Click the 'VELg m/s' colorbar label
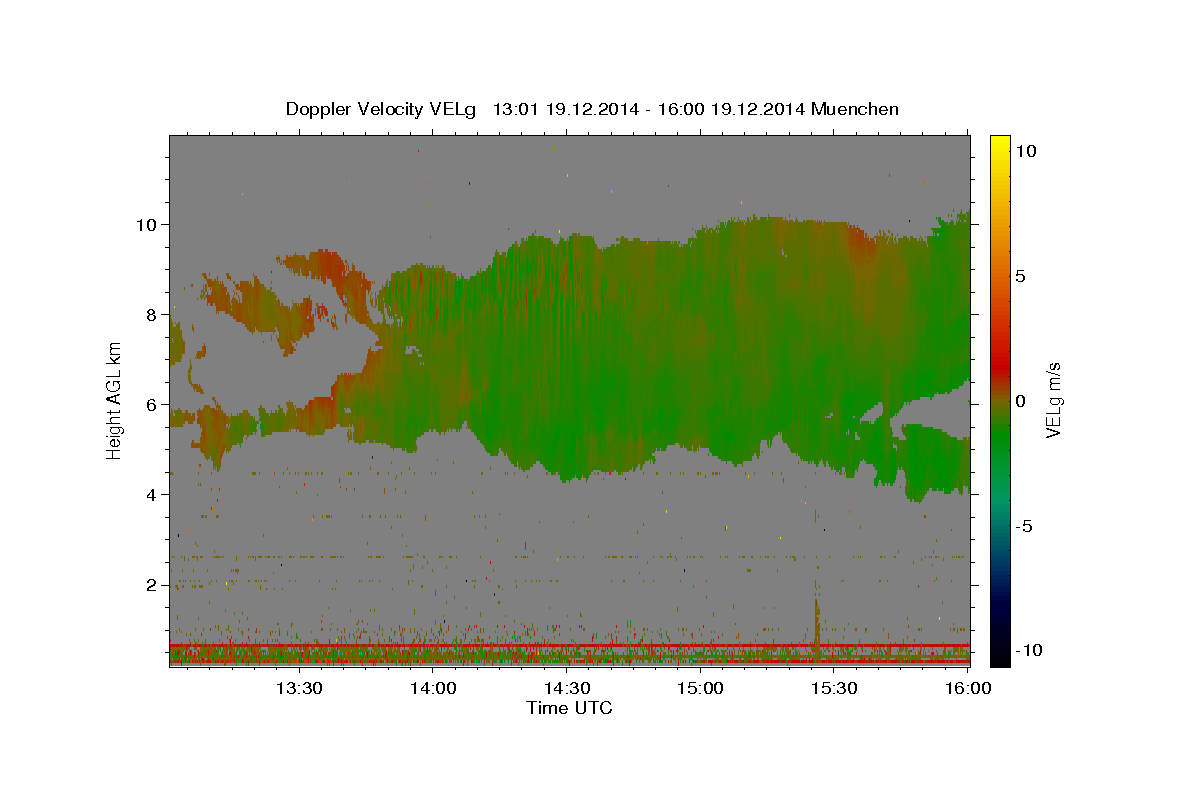The height and width of the screenshot is (800, 1200). [1053, 400]
